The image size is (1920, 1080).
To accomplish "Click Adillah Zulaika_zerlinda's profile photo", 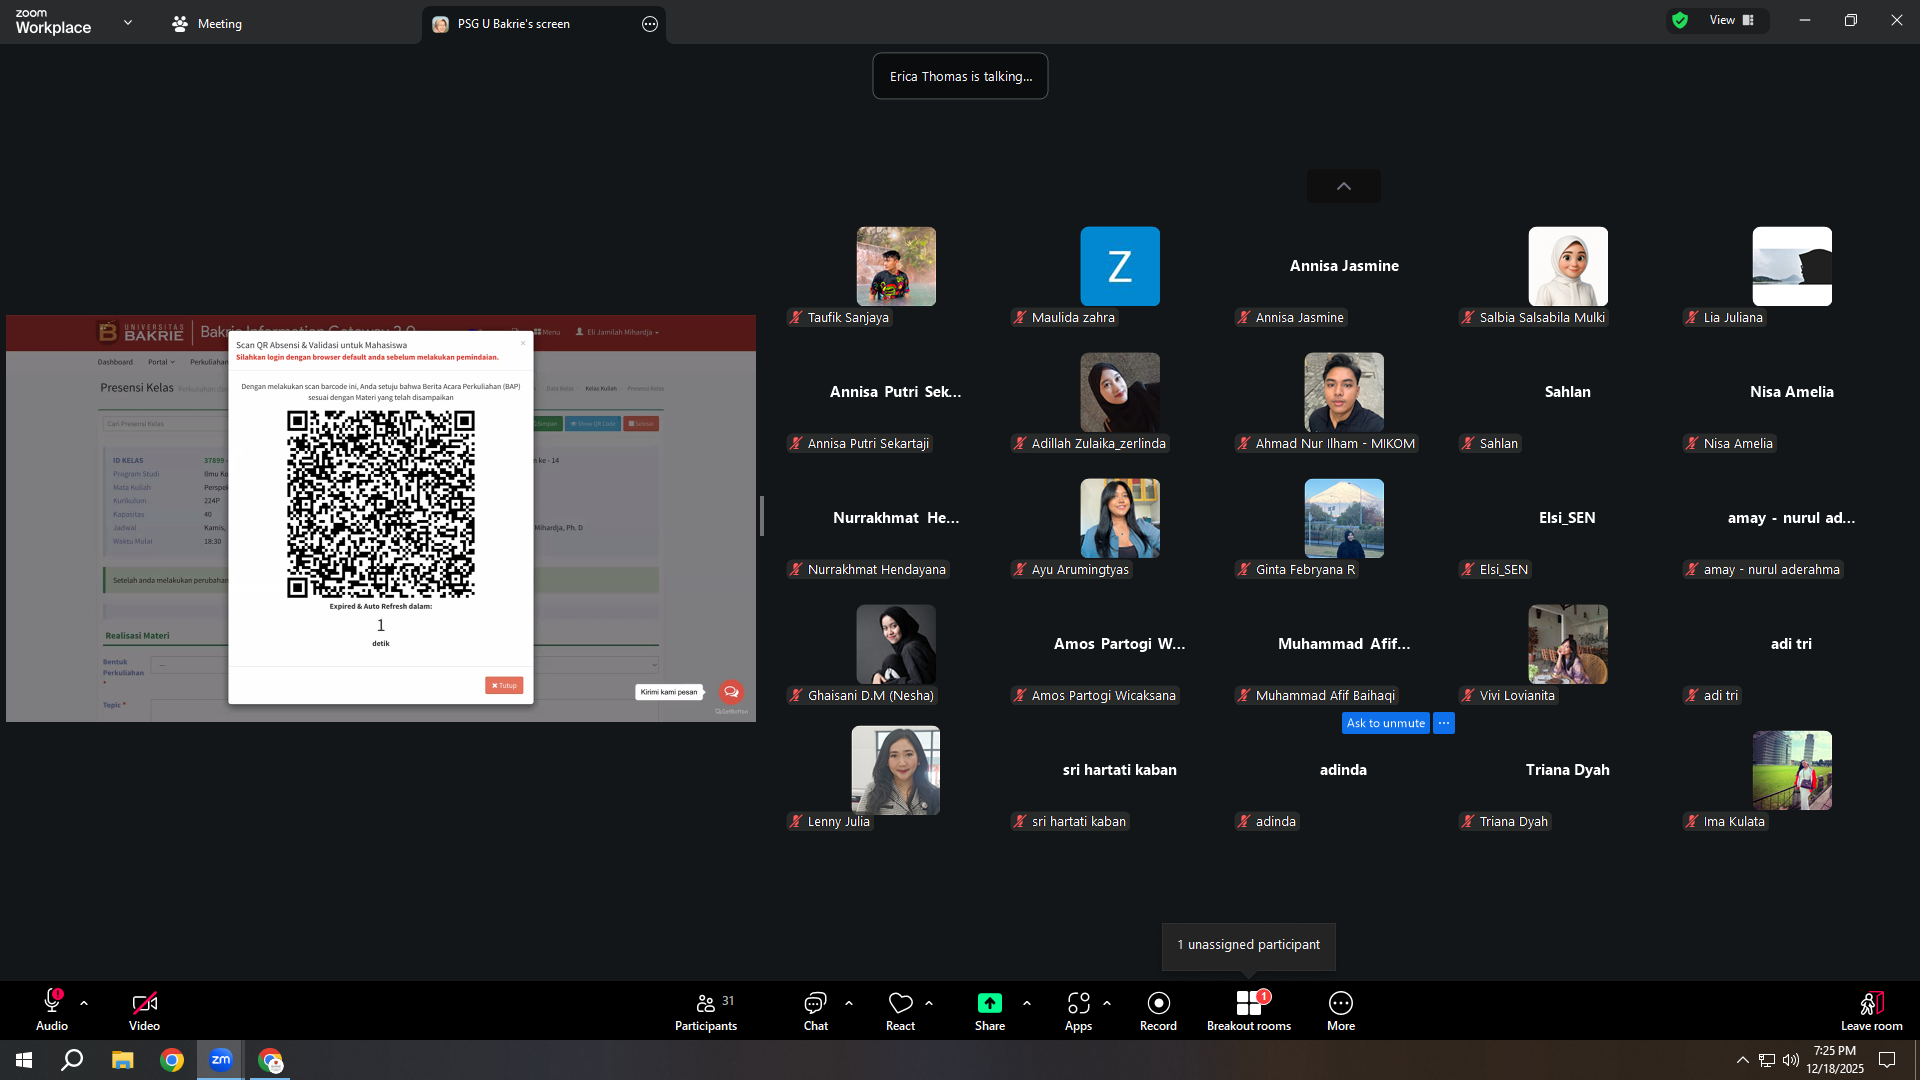I will (1120, 392).
